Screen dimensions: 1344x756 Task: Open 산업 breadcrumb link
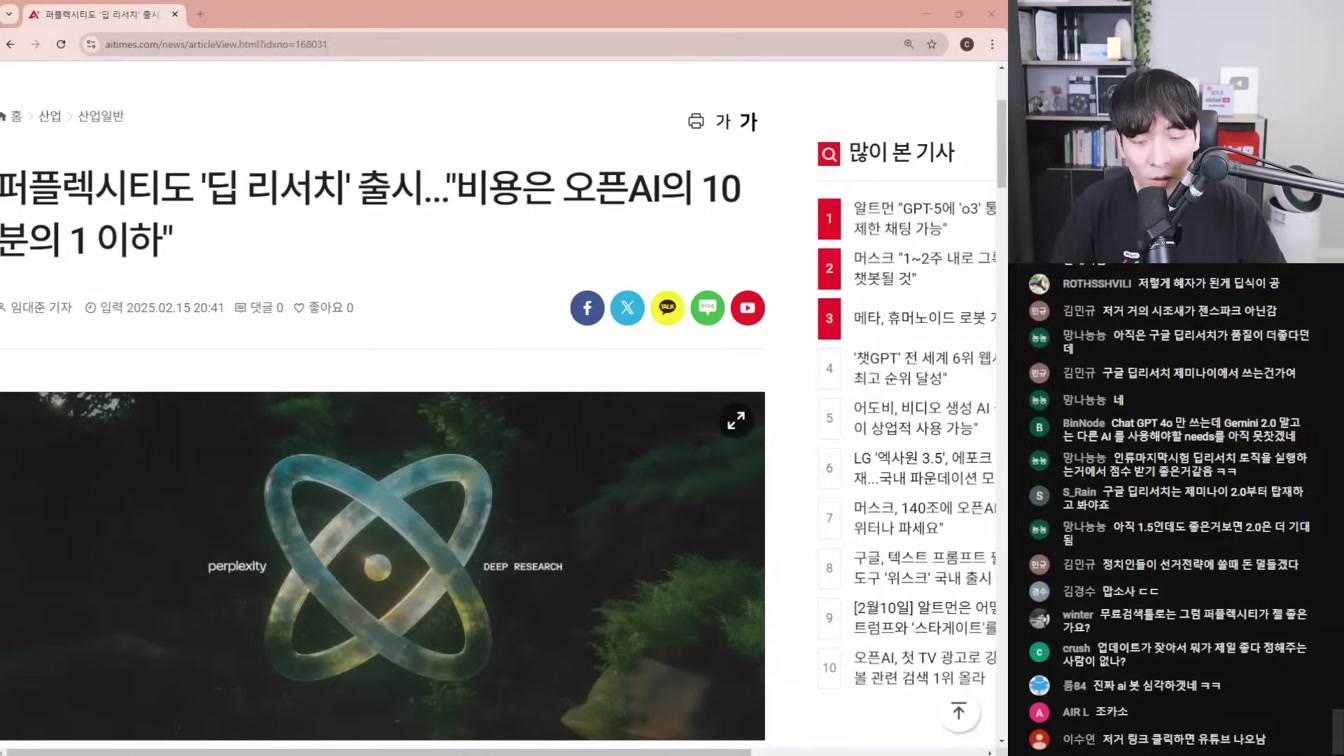pyautogui.click(x=50, y=116)
